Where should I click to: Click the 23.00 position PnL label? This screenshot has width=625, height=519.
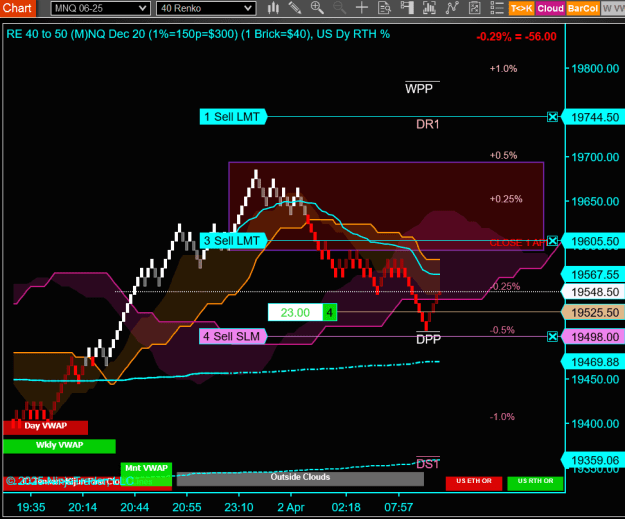coord(295,313)
